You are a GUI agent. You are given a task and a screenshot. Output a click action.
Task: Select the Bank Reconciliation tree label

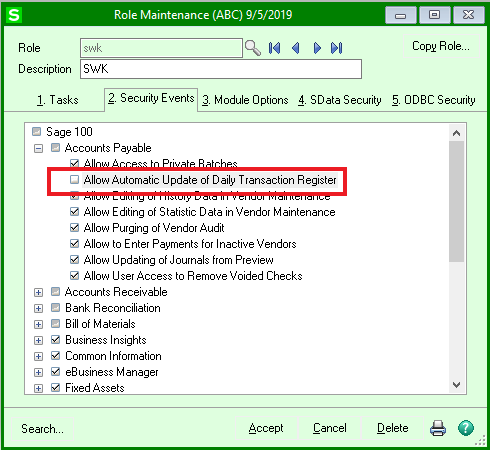pyautogui.click(x=113, y=308)
